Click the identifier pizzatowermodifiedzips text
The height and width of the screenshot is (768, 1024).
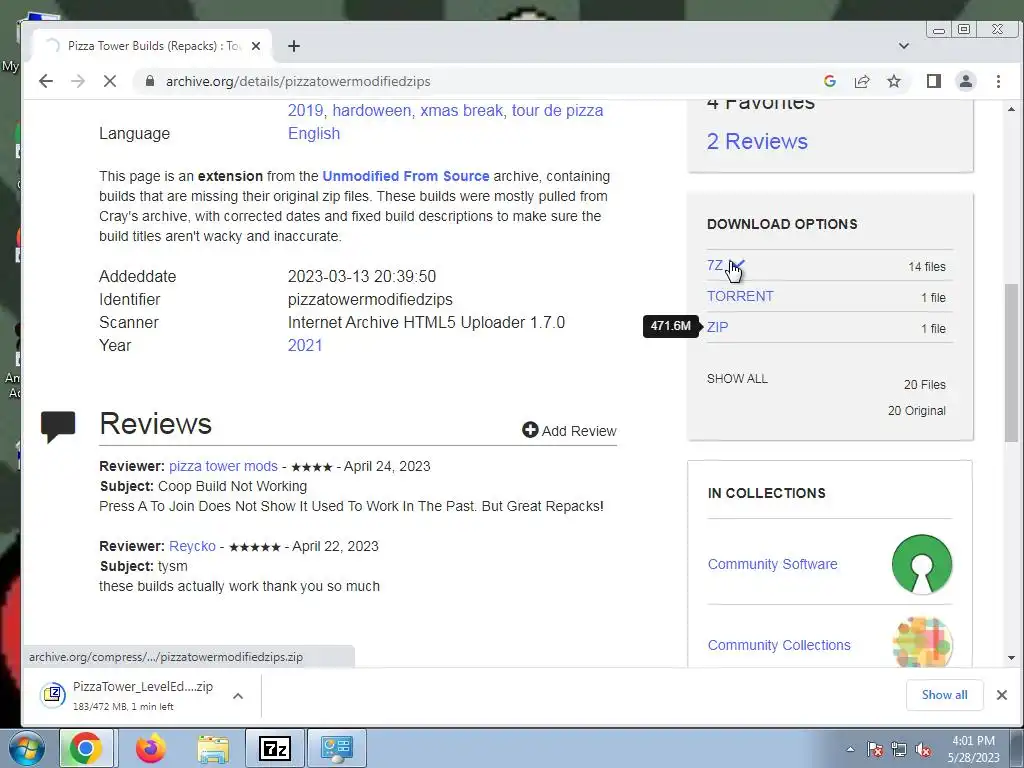point(370,300)
